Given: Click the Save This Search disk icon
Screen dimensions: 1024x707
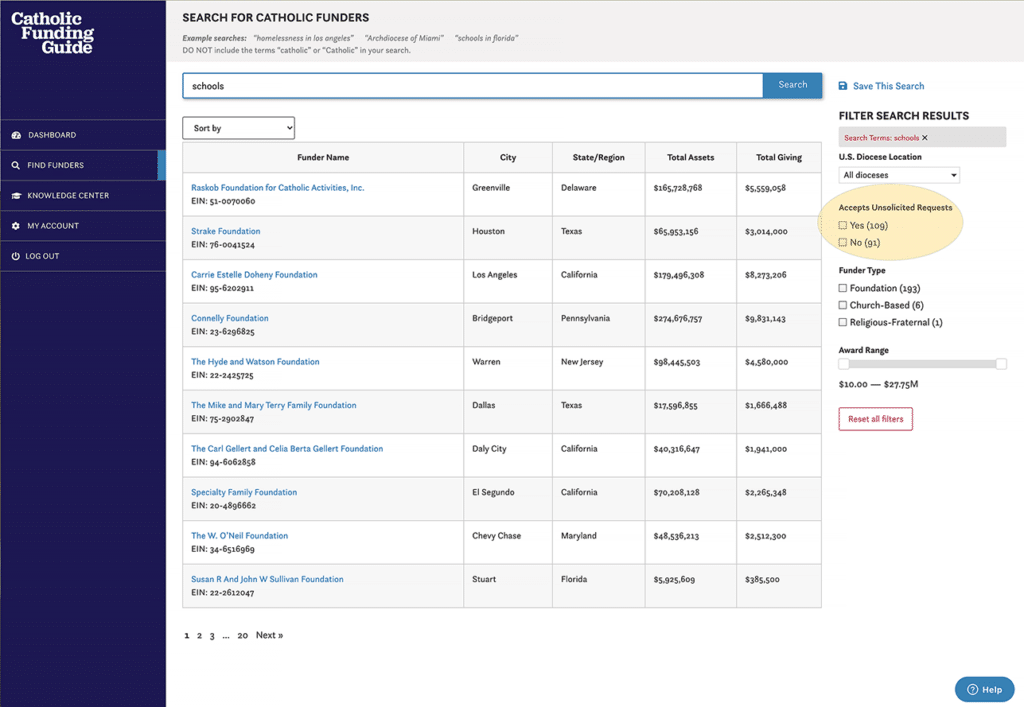Looking at the screenshot, I should 843,86.
